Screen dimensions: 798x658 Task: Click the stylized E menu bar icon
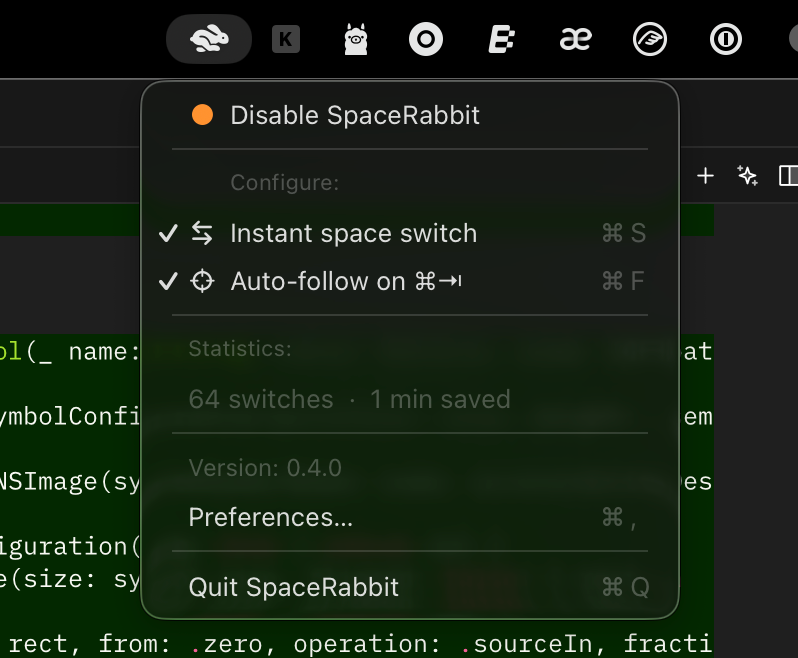[x=500, y=40]
